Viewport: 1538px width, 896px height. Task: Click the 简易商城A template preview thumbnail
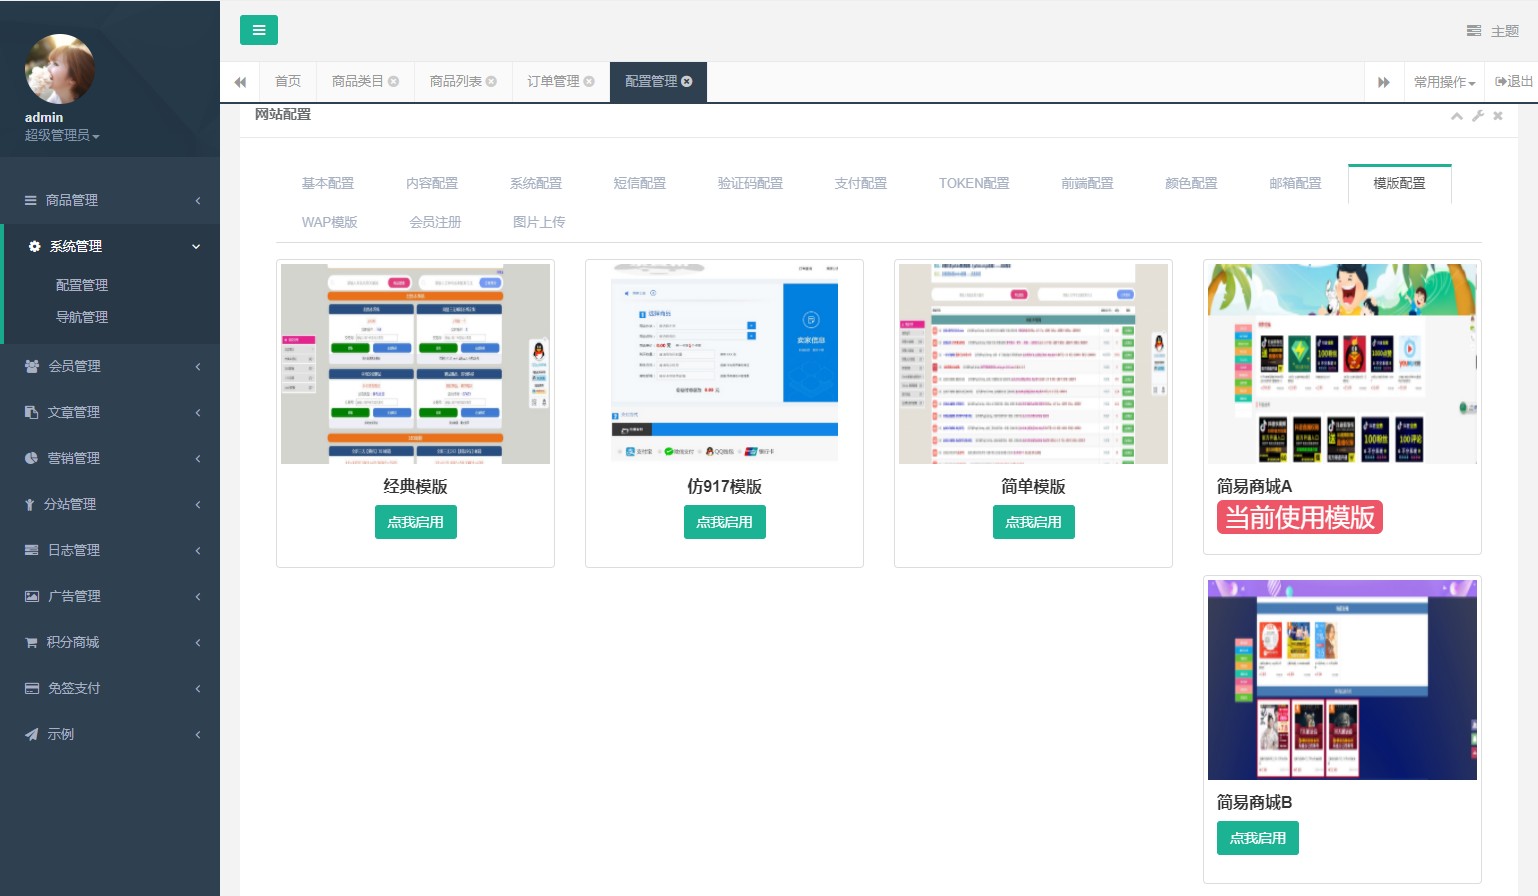pos(1342,364)
